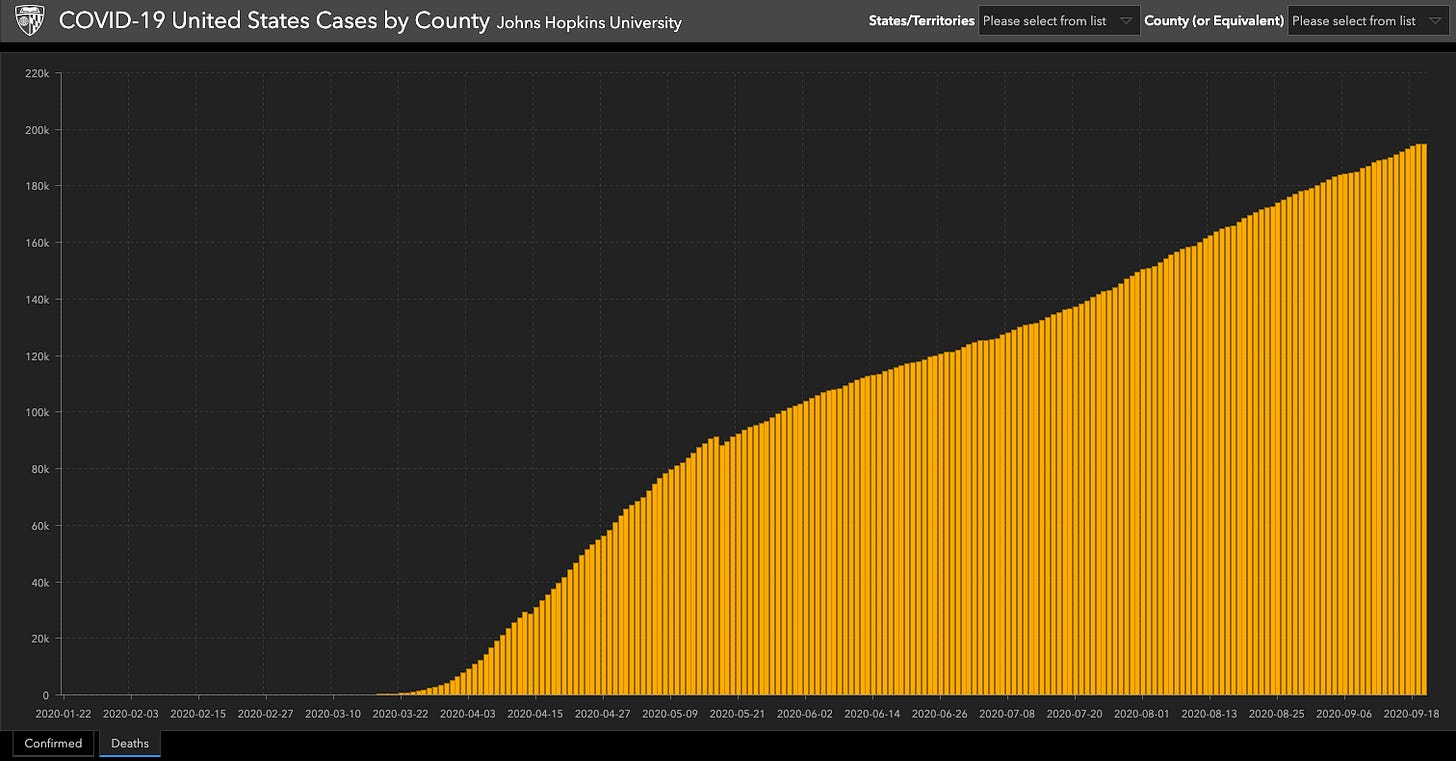
Task: Click the Johns Hopkins University label
Action: click(589, 23)
